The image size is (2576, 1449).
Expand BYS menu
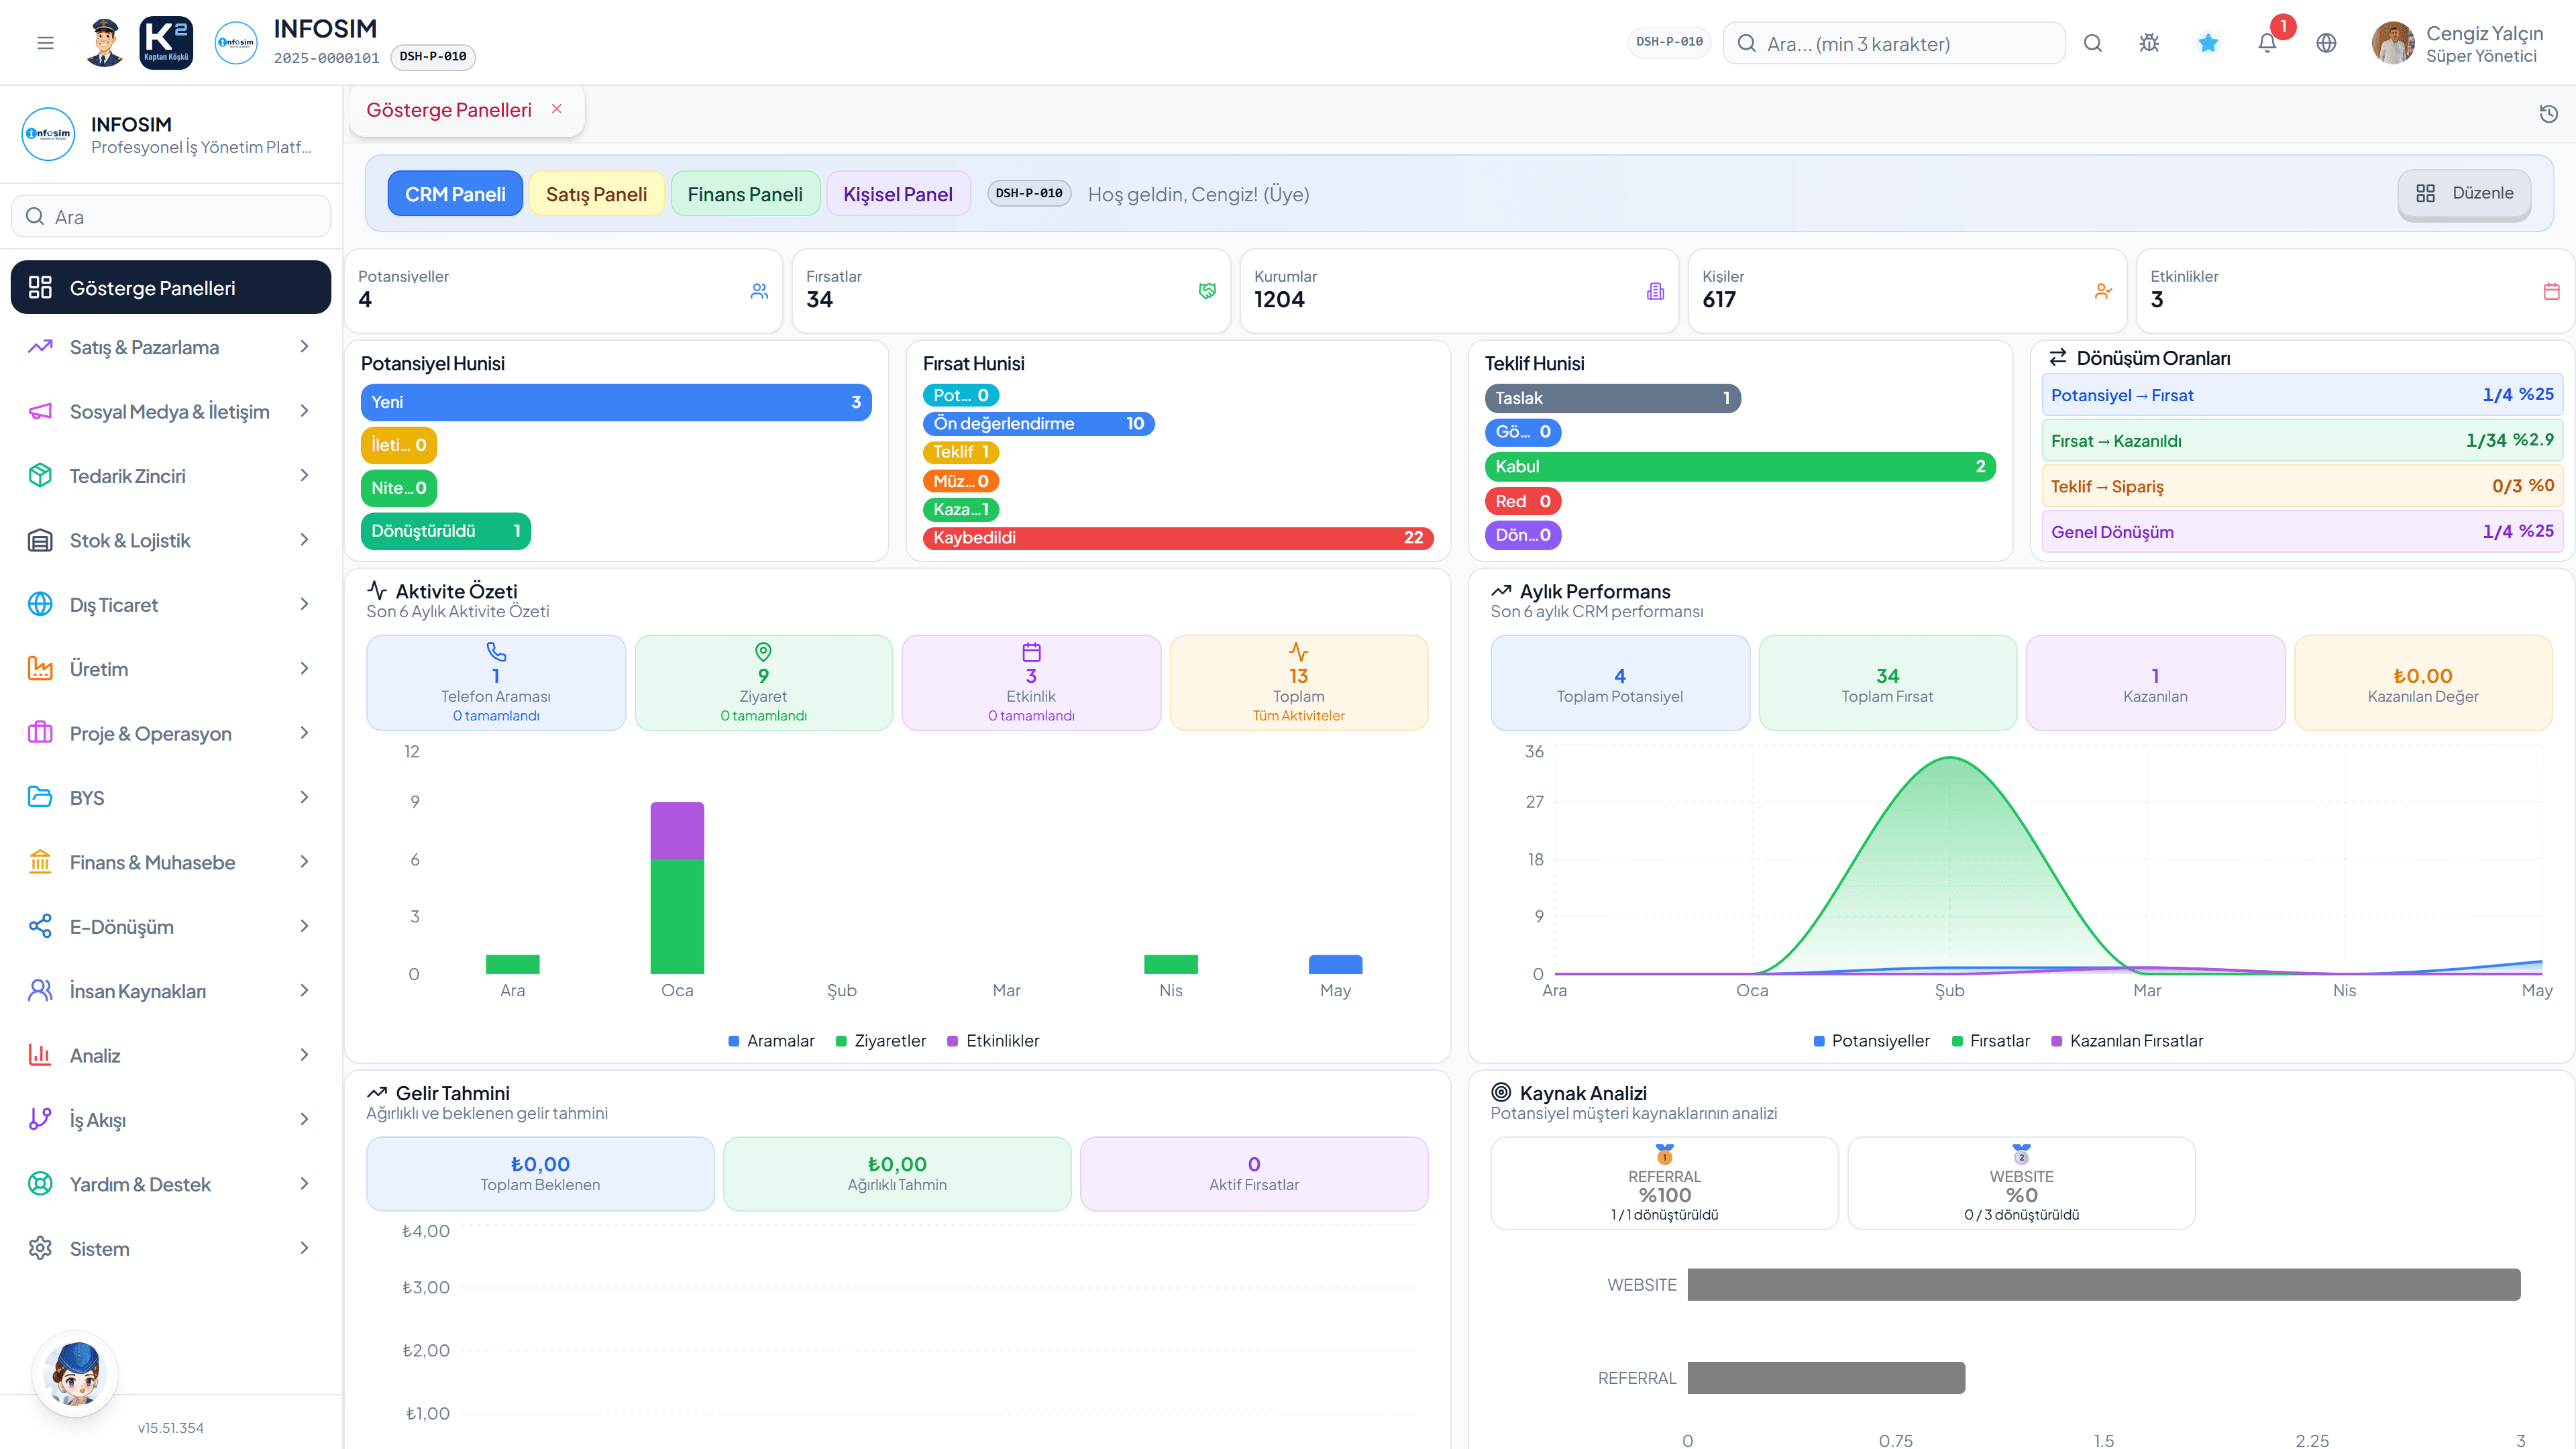[170, 798]
